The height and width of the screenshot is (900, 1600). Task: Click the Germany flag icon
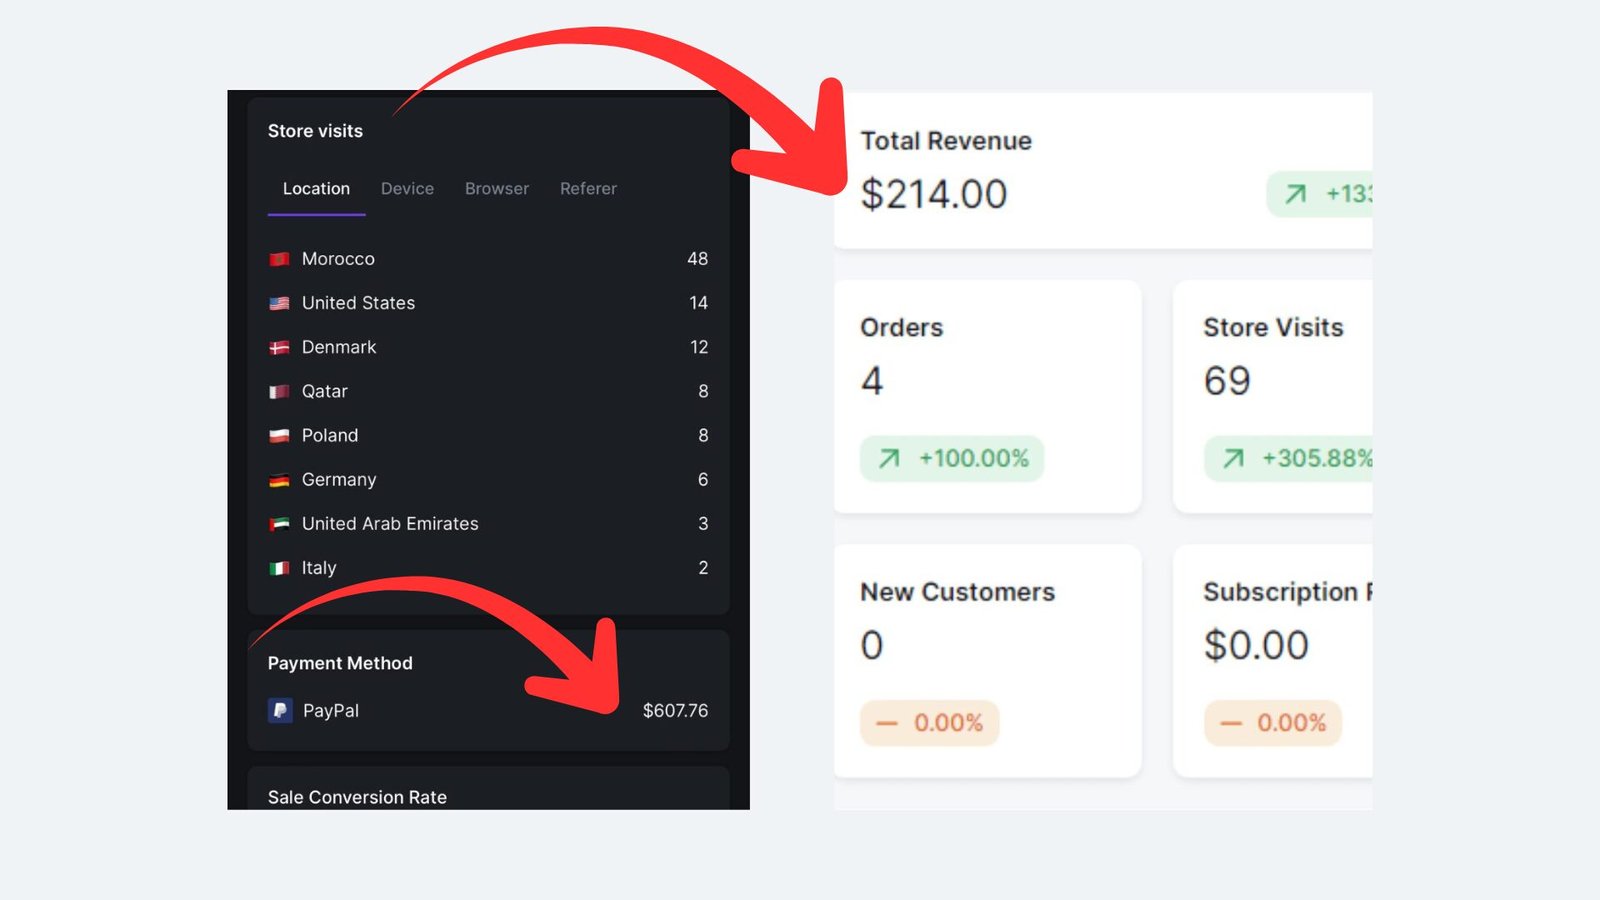[279, 480]
